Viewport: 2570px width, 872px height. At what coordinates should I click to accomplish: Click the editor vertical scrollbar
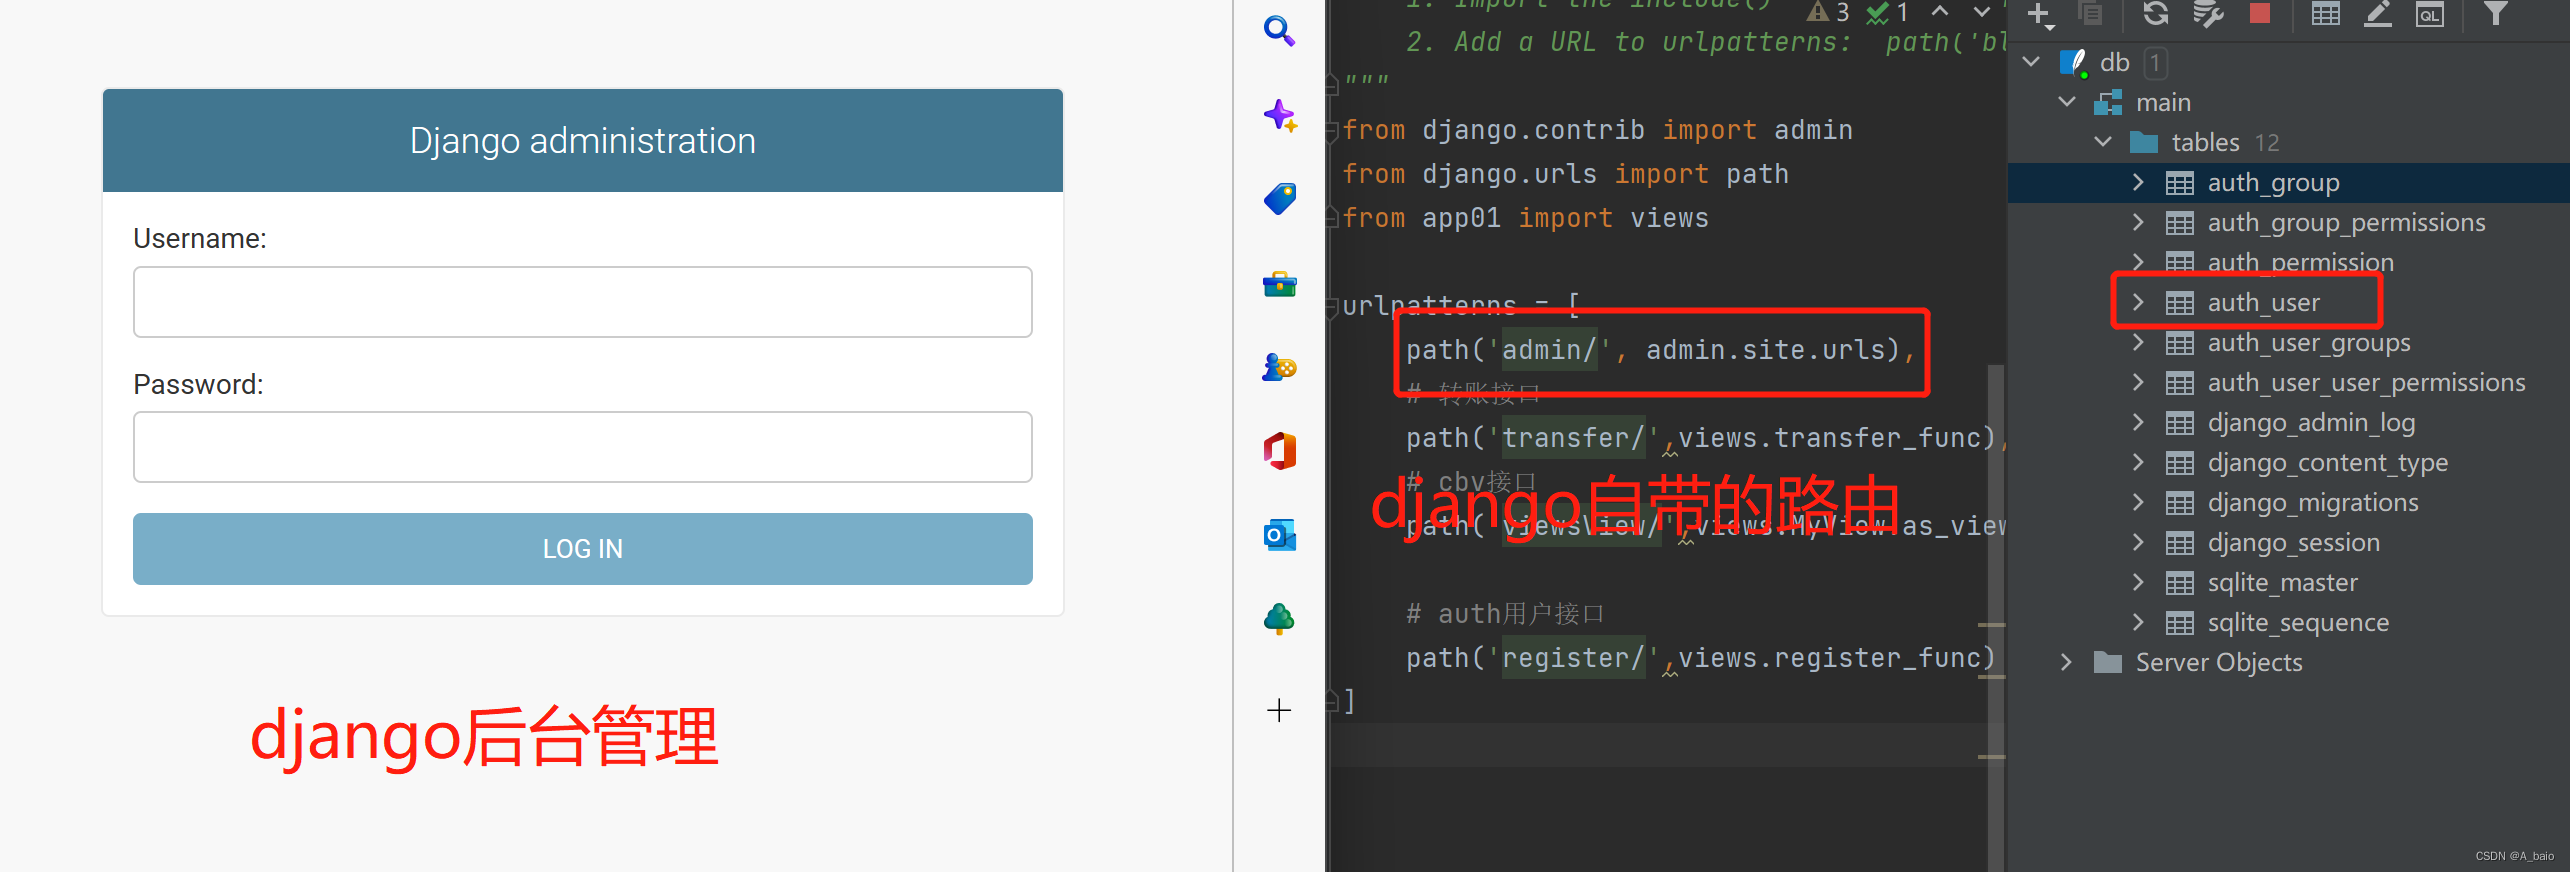point(1995,616)
